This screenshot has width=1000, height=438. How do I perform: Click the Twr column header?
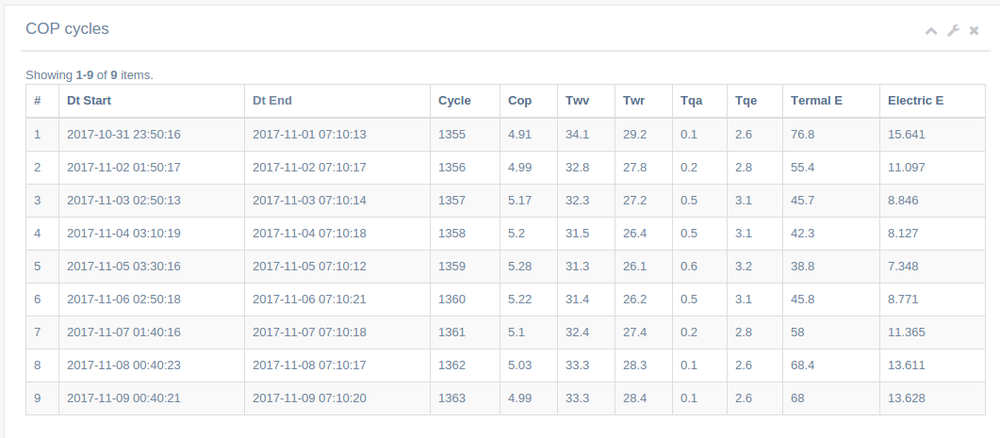[x=634, y=101]
